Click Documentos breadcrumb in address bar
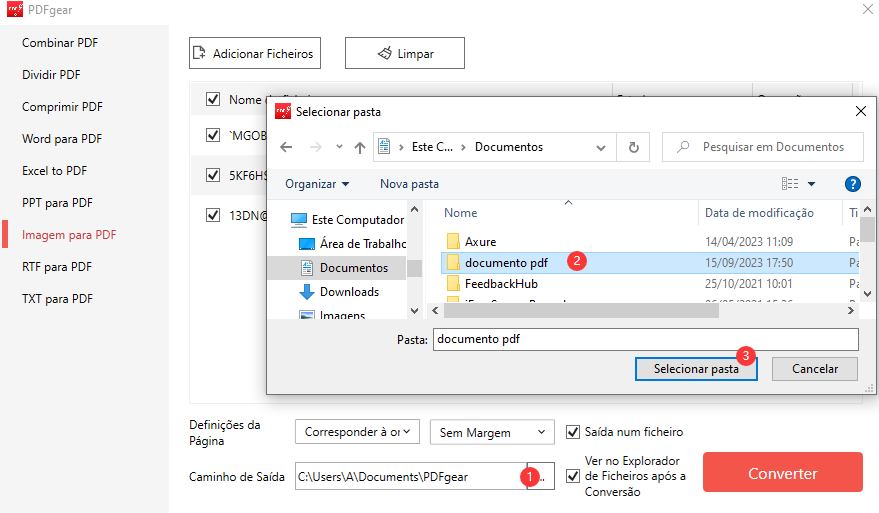 [509, 147]
